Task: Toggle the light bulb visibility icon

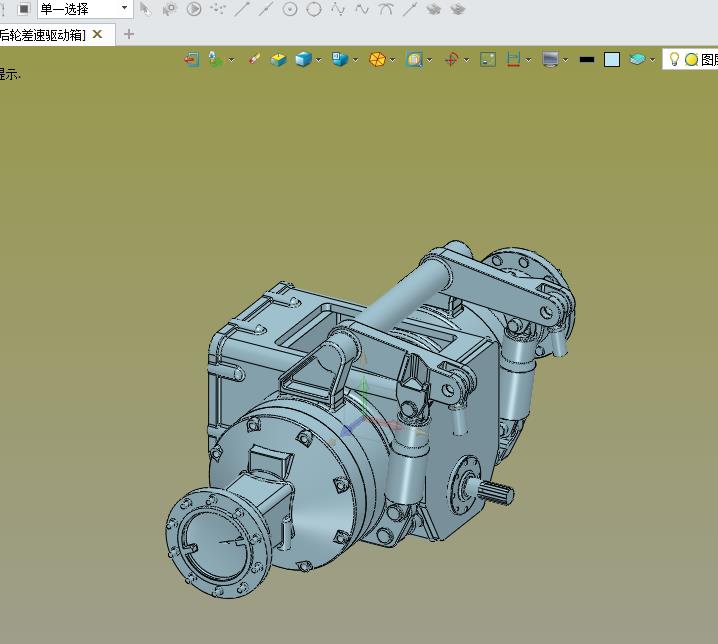Action: [675, 60]
